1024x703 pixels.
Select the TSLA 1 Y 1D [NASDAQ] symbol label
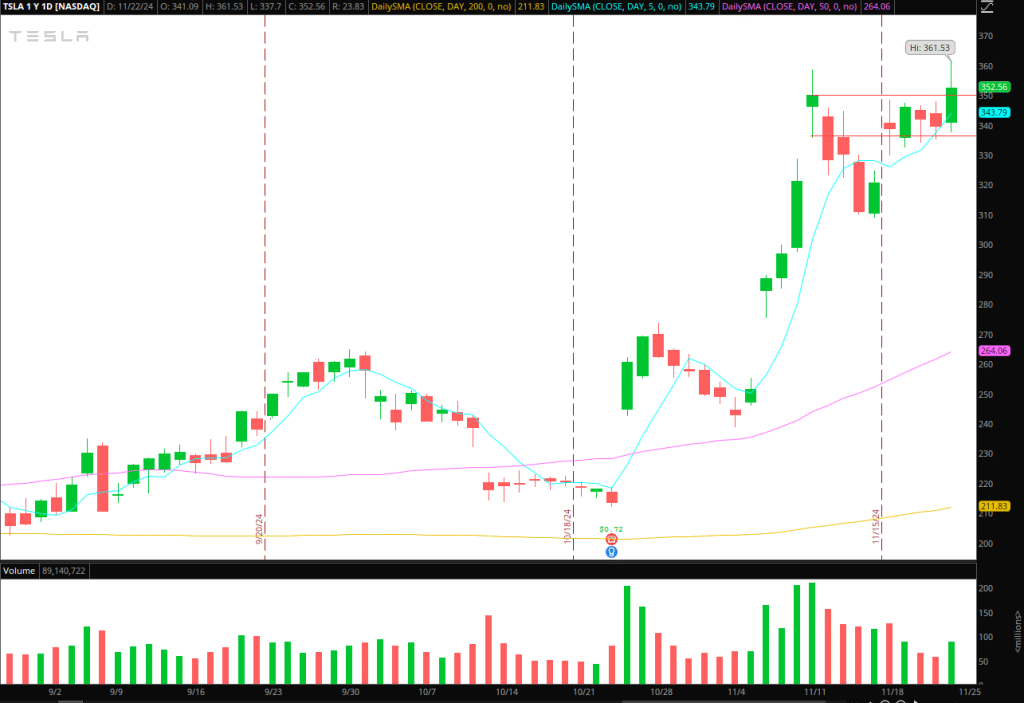[51, 7]
